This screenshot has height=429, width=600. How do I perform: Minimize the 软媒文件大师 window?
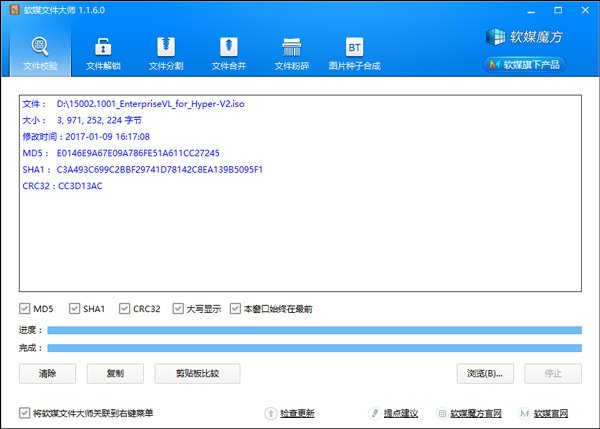(531, 11)
